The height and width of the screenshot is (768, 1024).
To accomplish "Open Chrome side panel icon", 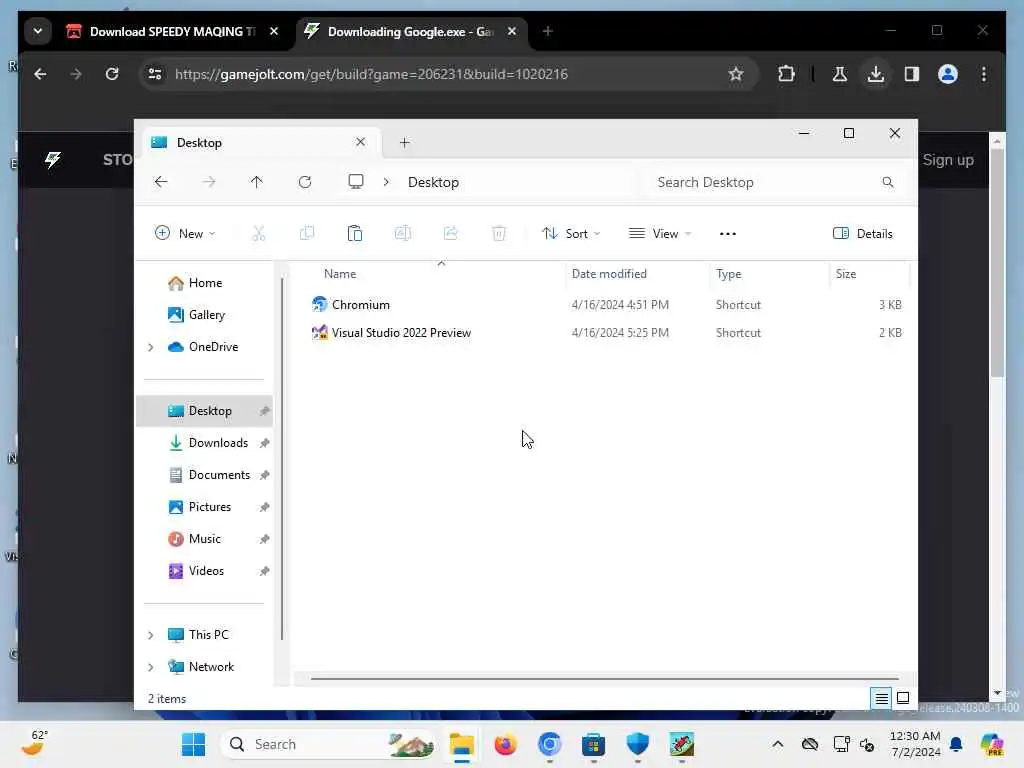I will 912,74.
